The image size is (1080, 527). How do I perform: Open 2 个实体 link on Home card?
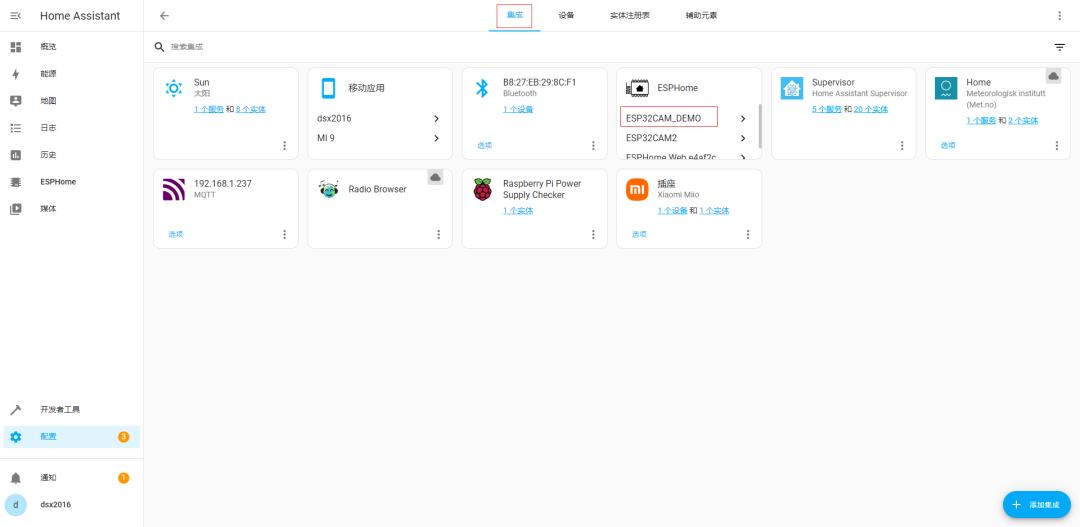point(1023,121)
